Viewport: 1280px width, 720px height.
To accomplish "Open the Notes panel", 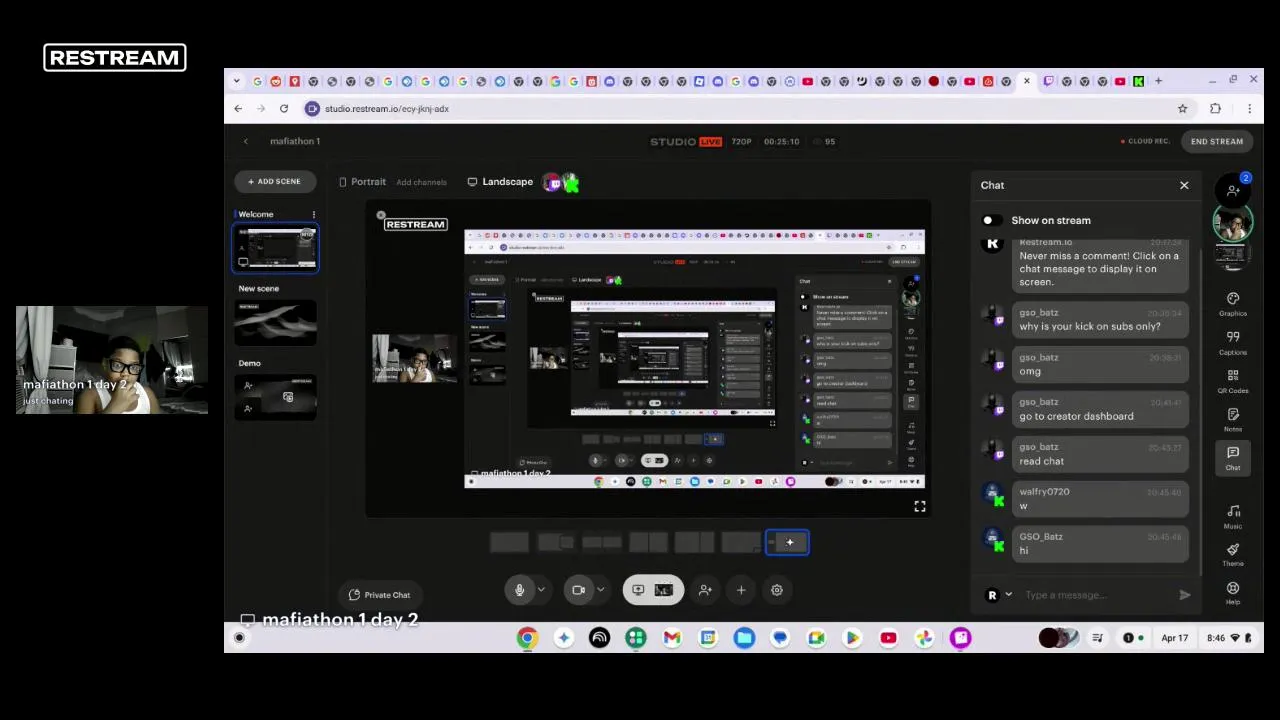I will 1232,420.
